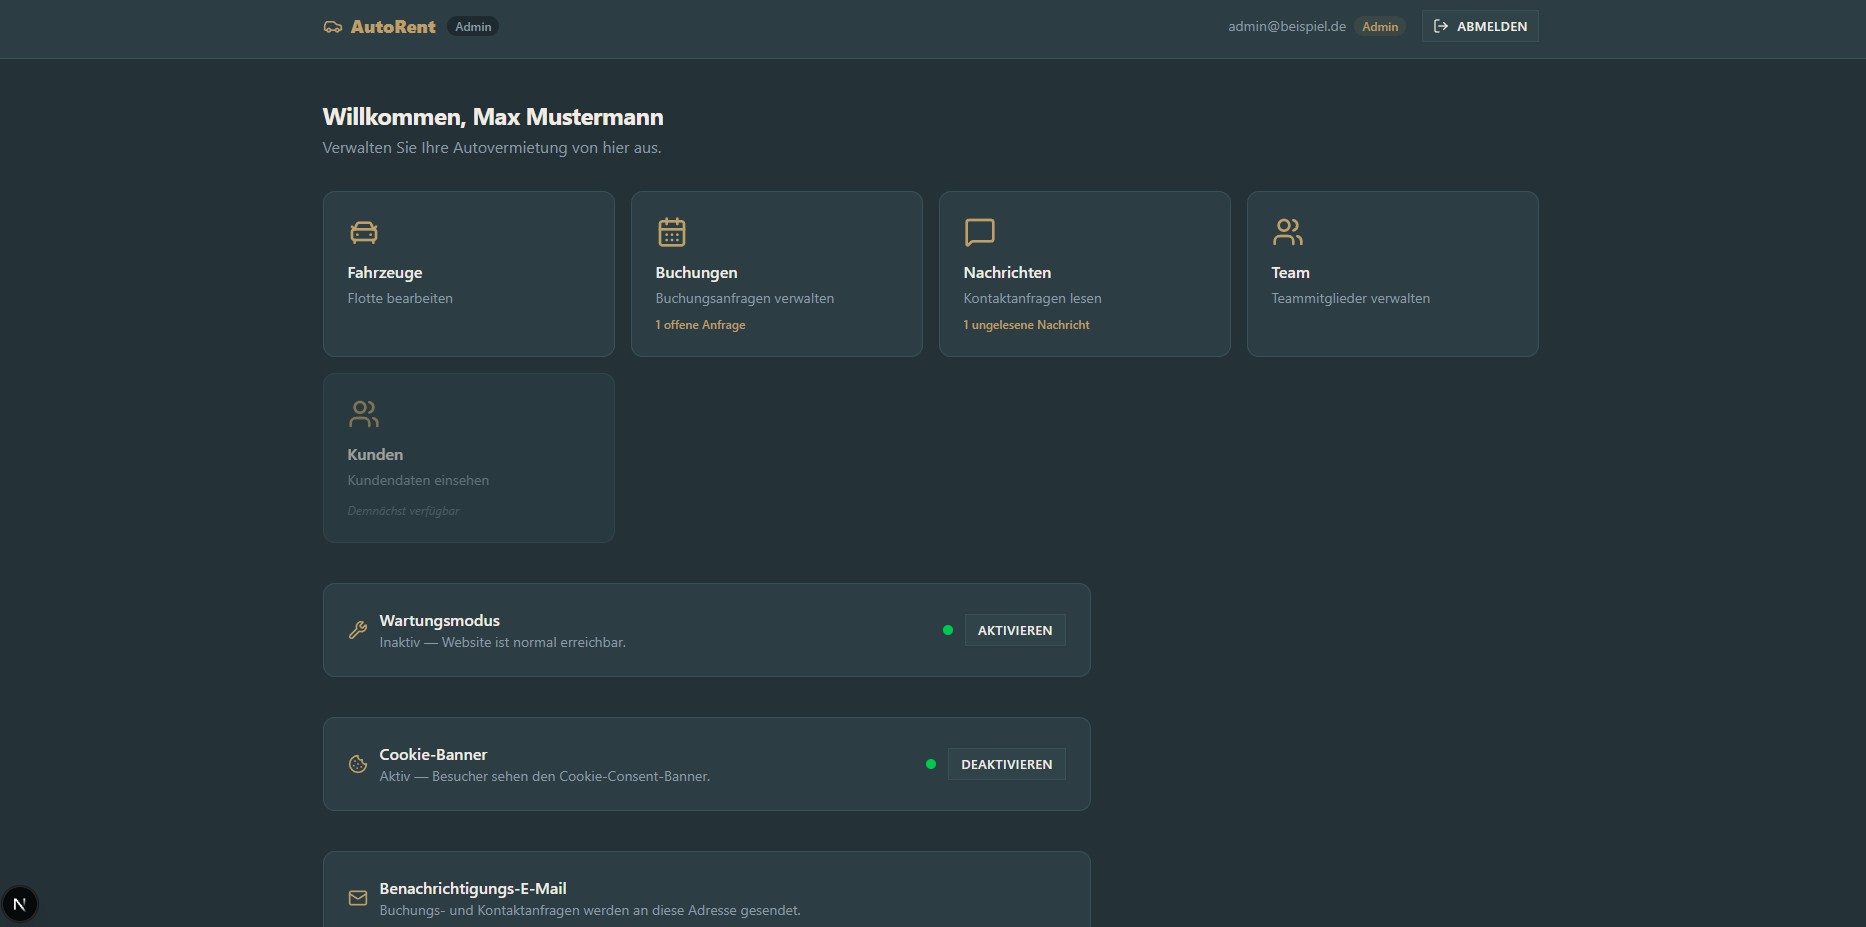Open the Buchungen card title

tap(696, 272)
